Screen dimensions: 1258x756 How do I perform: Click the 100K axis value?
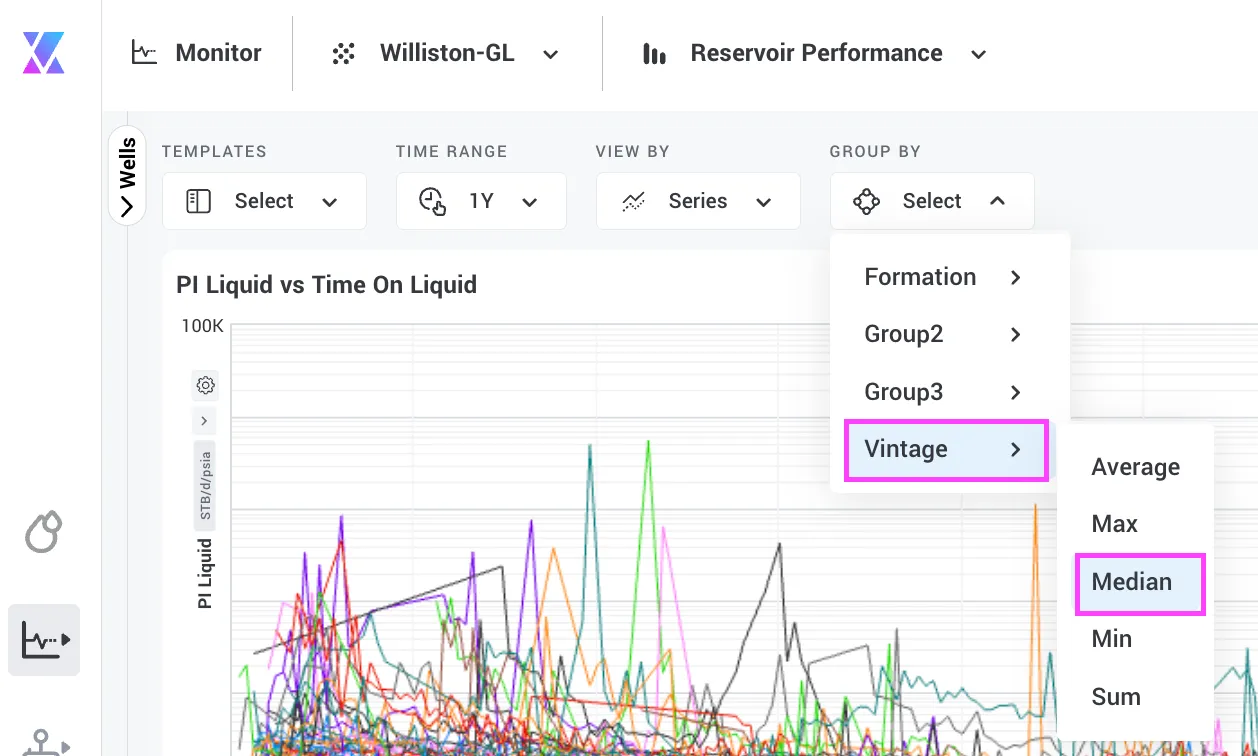(202, 326)
